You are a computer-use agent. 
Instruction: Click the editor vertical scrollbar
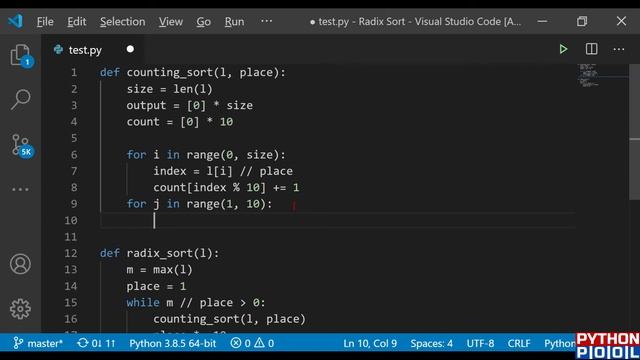coord(635,131)
